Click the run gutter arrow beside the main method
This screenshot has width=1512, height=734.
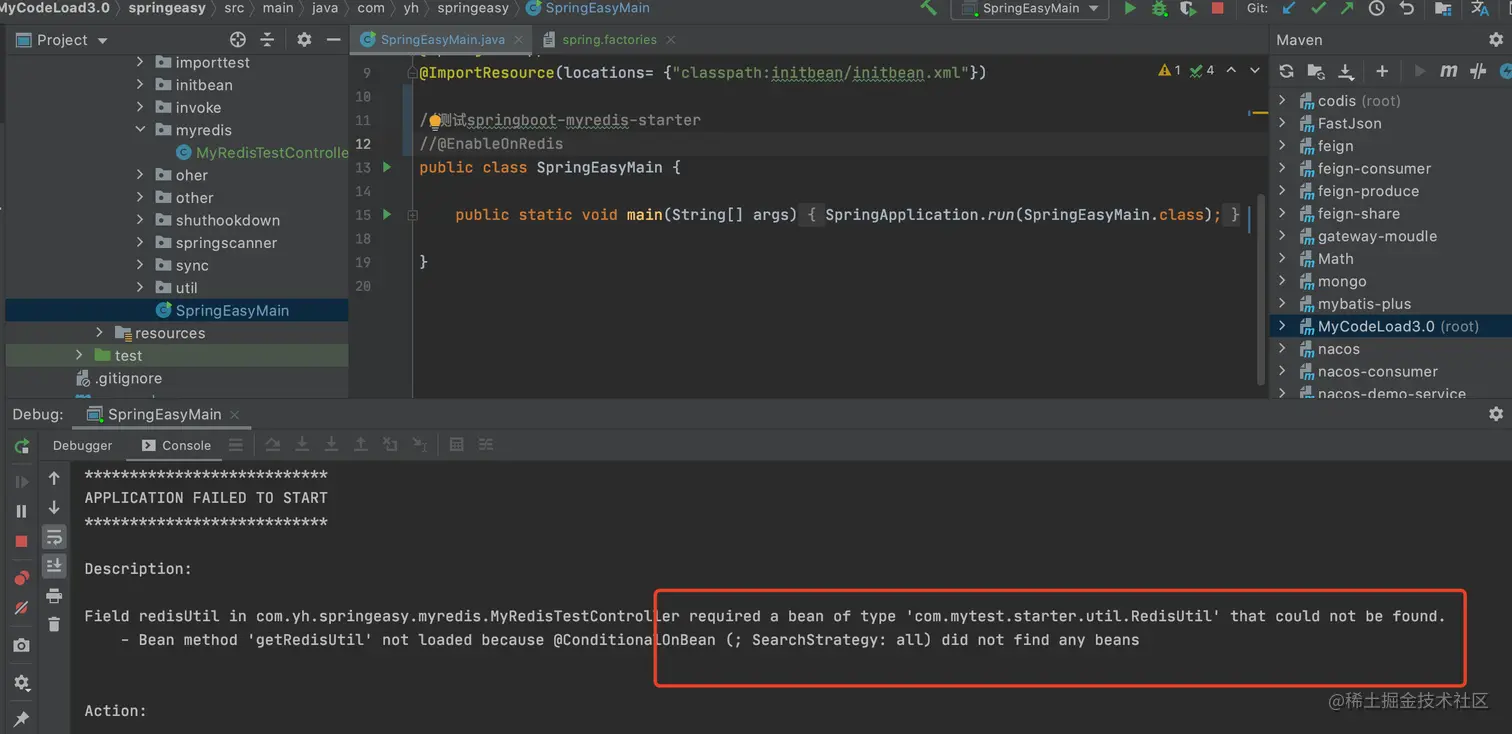(x=388, y=215)
